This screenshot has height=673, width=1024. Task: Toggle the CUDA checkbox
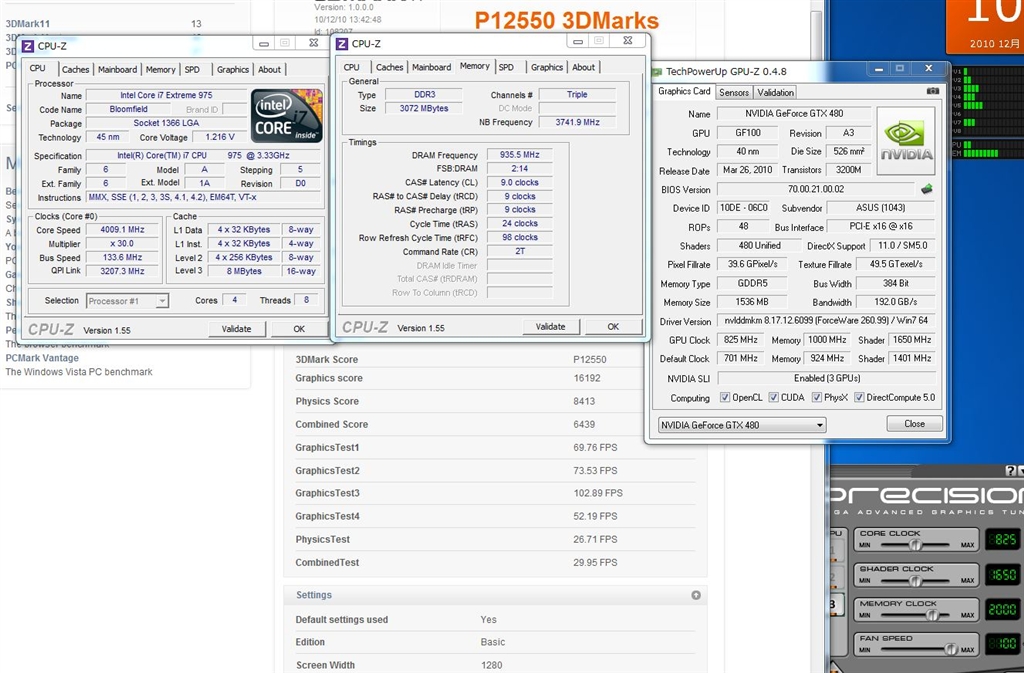click(x=773, y=397)
